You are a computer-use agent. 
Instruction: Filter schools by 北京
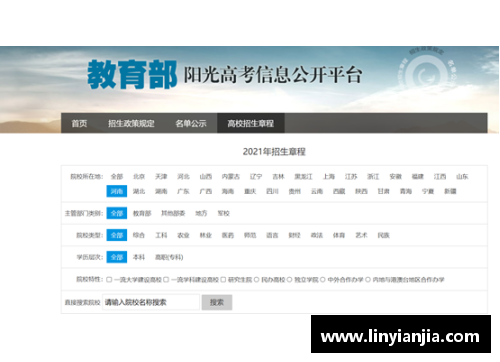pyautogui.click(x=139, y=176)
